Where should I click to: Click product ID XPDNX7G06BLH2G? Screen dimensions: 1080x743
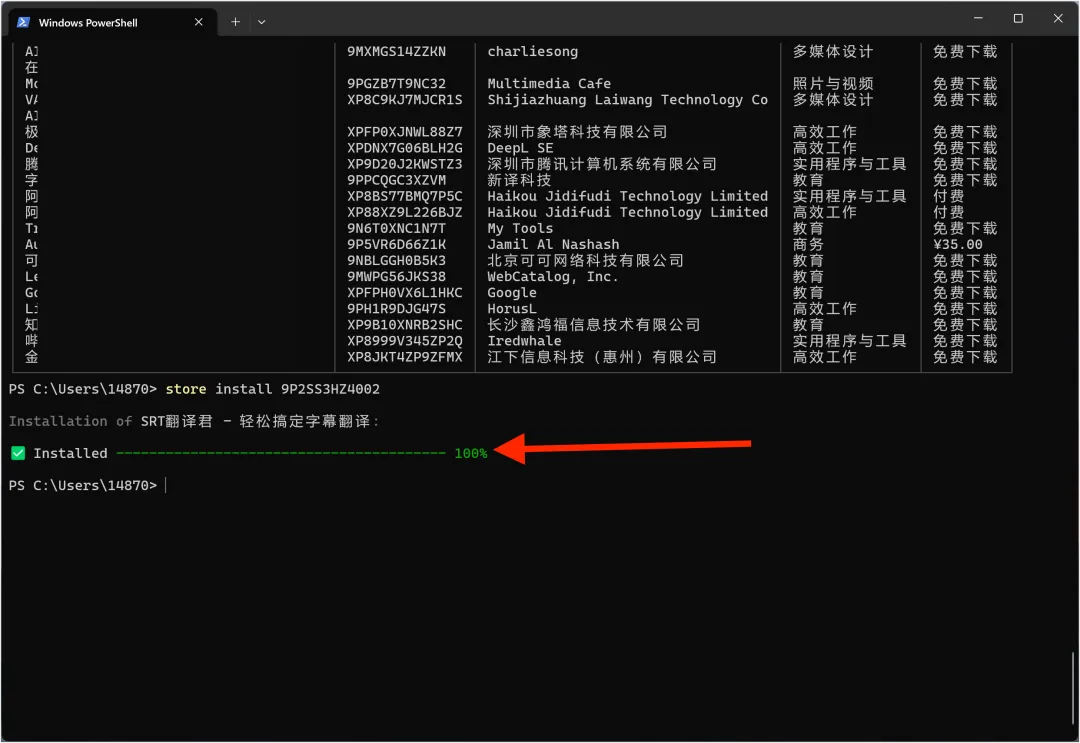click(x=404, y=148)
